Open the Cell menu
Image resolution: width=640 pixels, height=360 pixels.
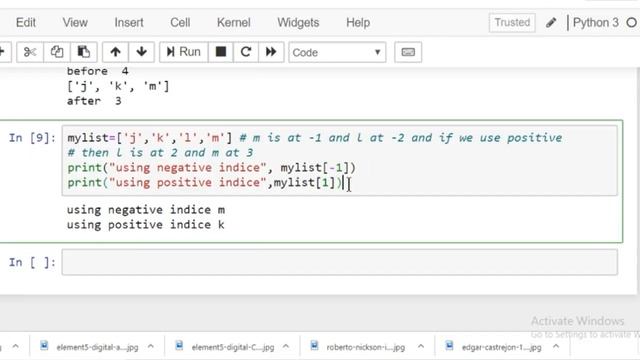(x=180, y=22)
